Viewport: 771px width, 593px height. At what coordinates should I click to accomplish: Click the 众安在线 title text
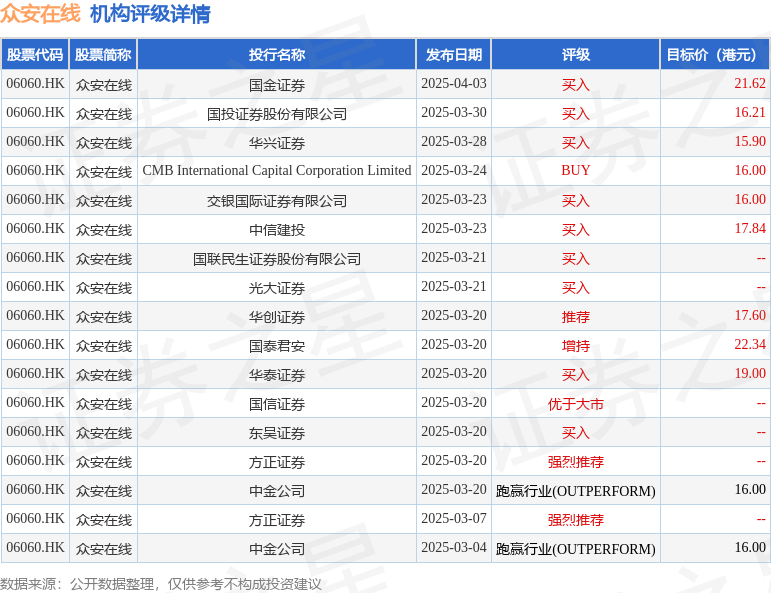40,13
